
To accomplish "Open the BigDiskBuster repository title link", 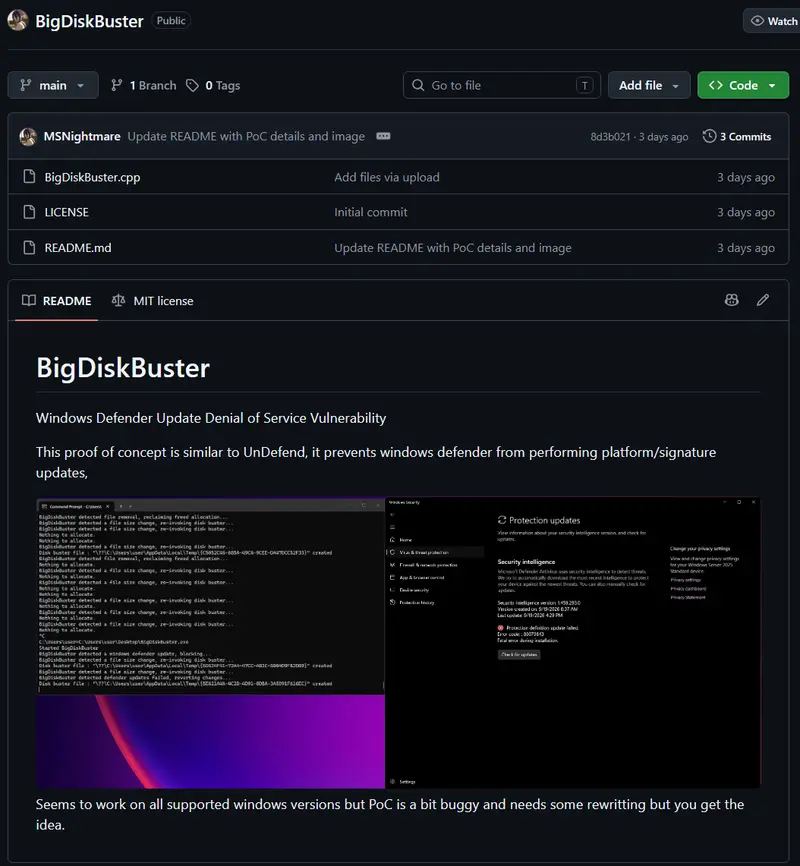I will (89, 21).
